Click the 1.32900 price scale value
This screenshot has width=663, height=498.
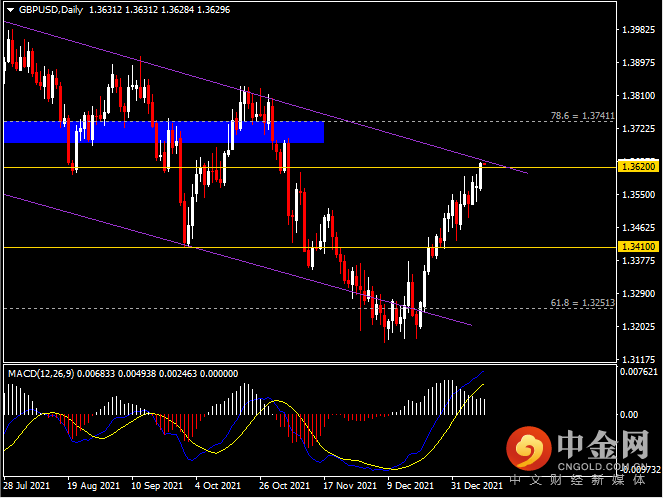coord(638,293)
